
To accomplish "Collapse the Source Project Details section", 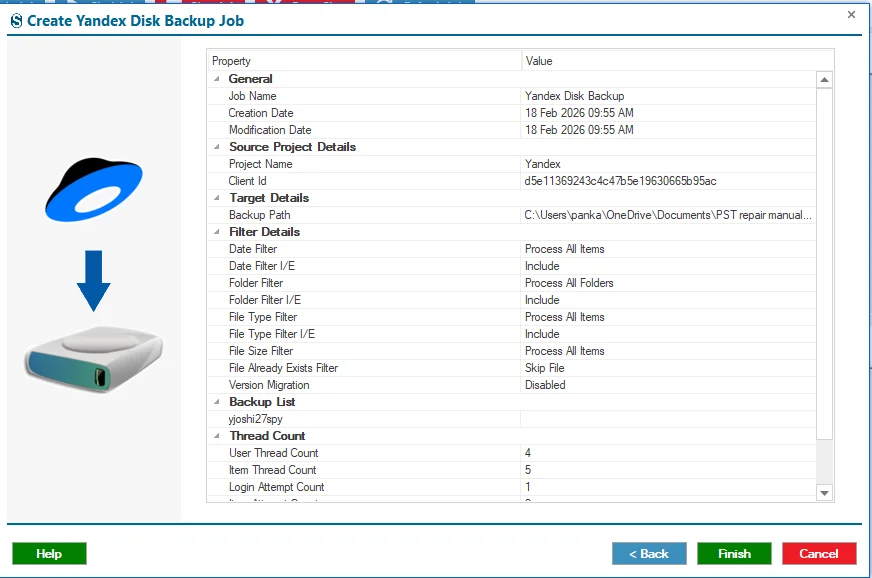I will [217, 147].
